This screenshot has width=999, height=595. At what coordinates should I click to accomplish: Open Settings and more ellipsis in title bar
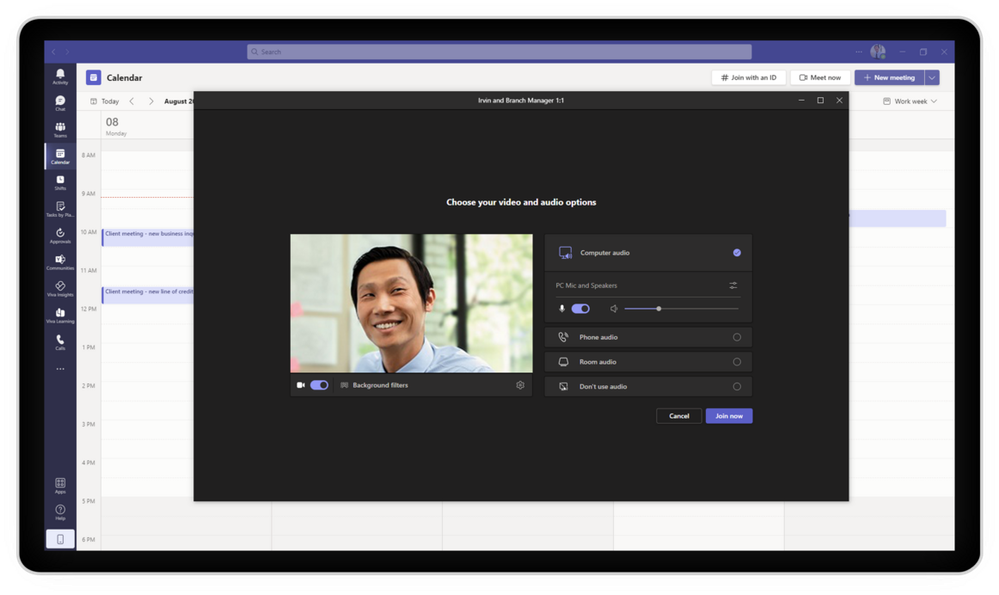tap(858, 52)
